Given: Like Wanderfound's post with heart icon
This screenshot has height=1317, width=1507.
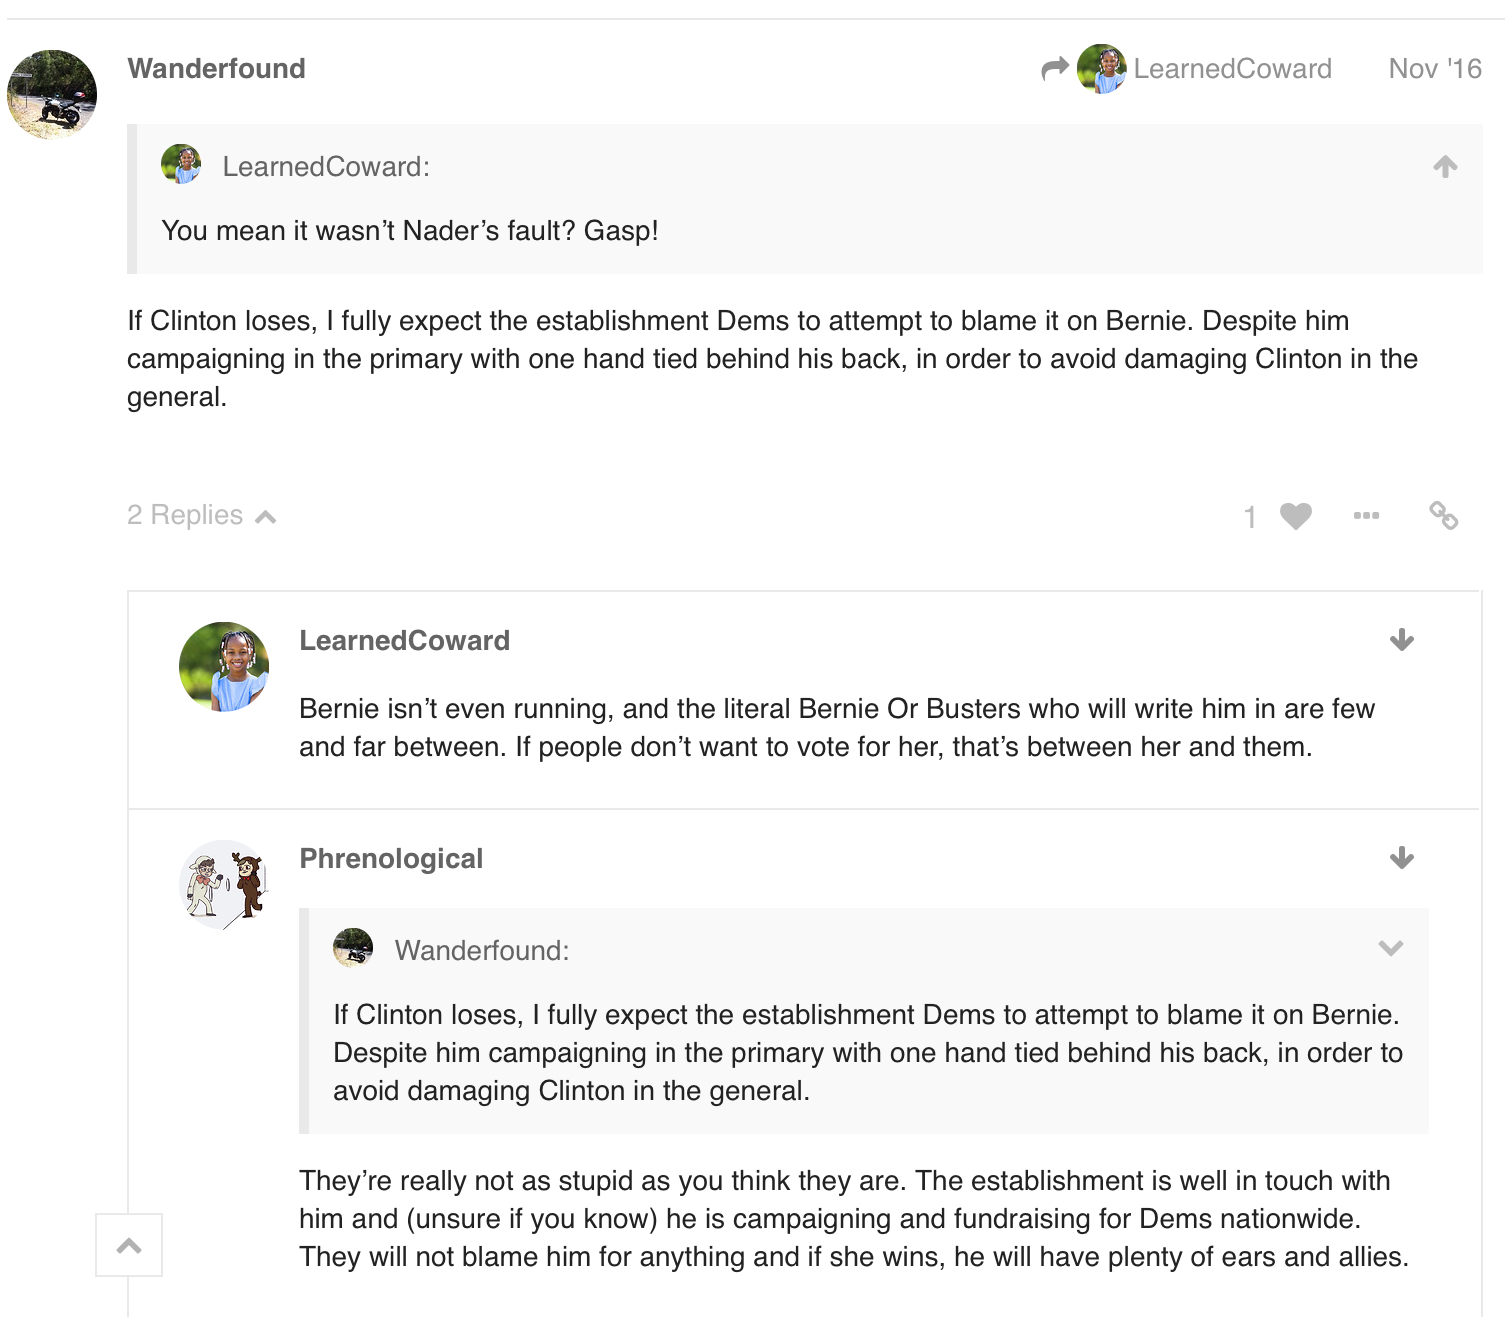Looking at the screenshot, I should (x=1295, y=516).
